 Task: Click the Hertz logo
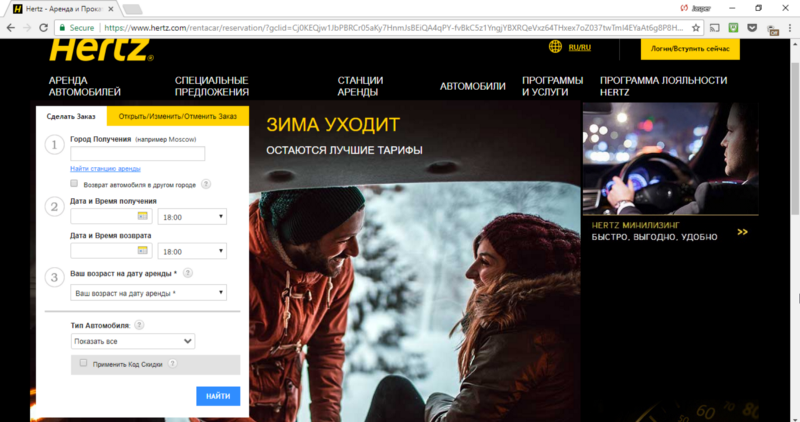click(101, 51)
